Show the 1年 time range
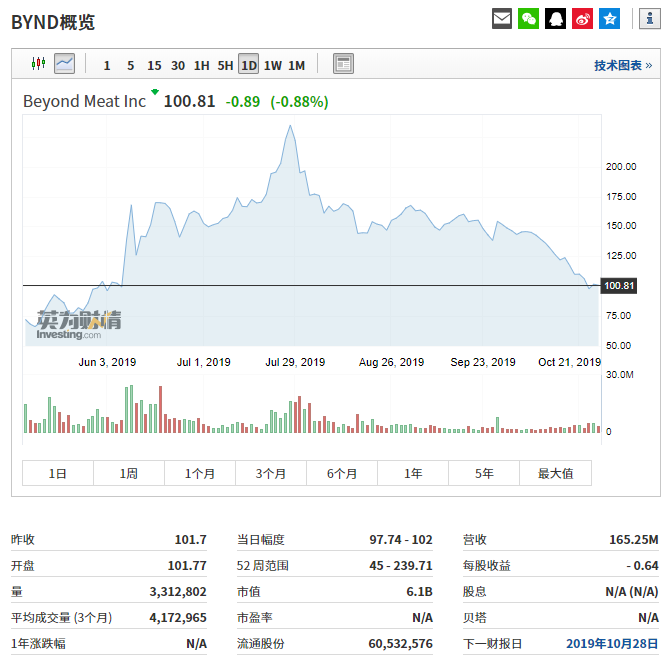Screen dimensions: 669x671 (x=413, y=473)
